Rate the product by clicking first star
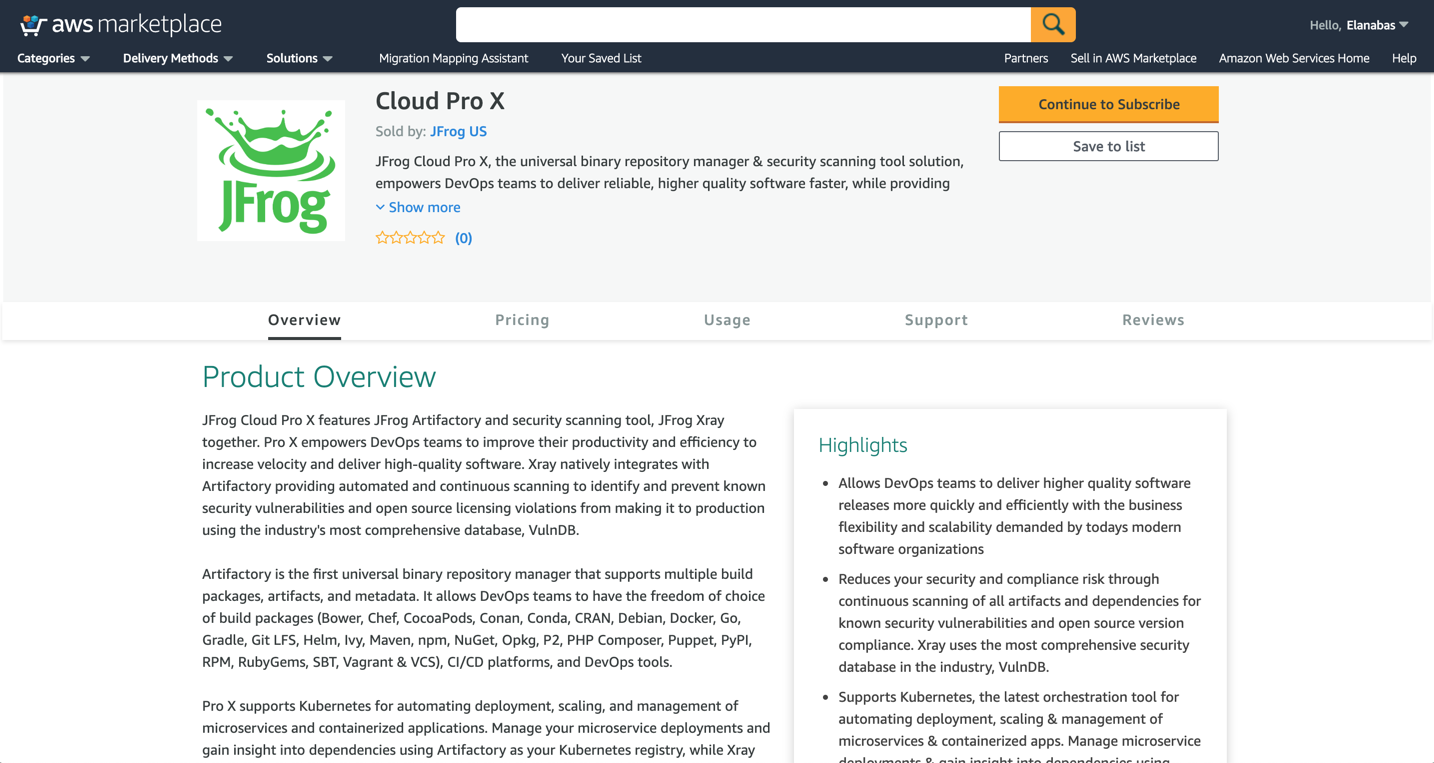Screen dimensions: 1434x763 point(382,237)
